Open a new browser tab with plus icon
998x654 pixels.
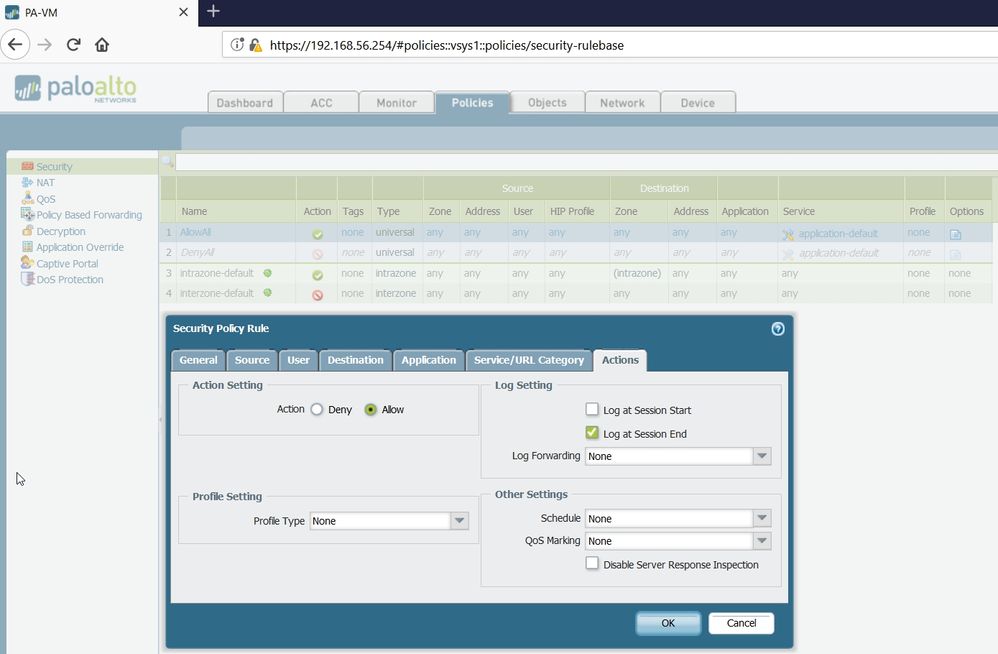213,11
